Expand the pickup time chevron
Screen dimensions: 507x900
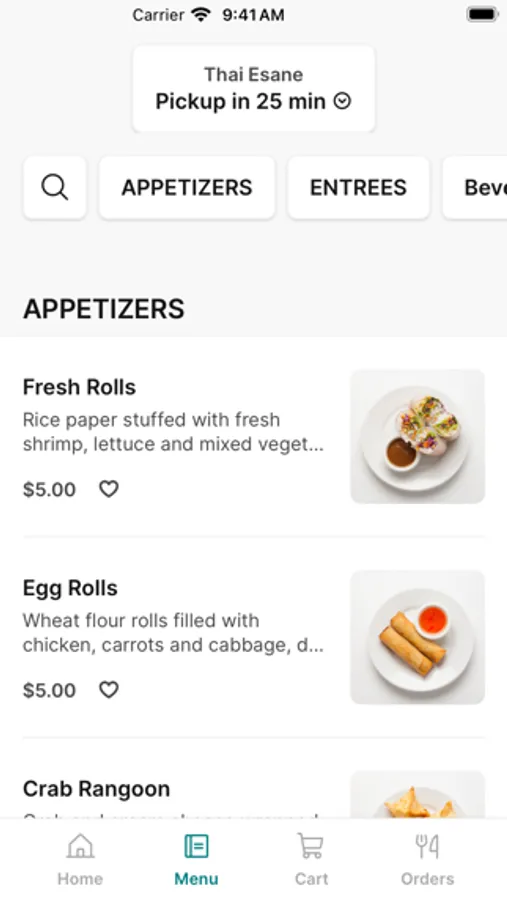pos(342,102)
